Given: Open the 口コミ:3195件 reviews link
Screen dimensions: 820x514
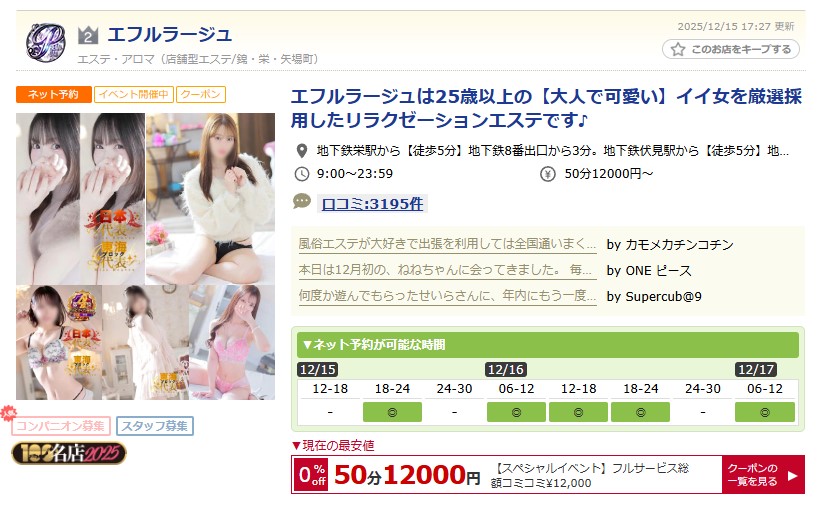Looking at the screenshot, I should click(x=372, y=203).
